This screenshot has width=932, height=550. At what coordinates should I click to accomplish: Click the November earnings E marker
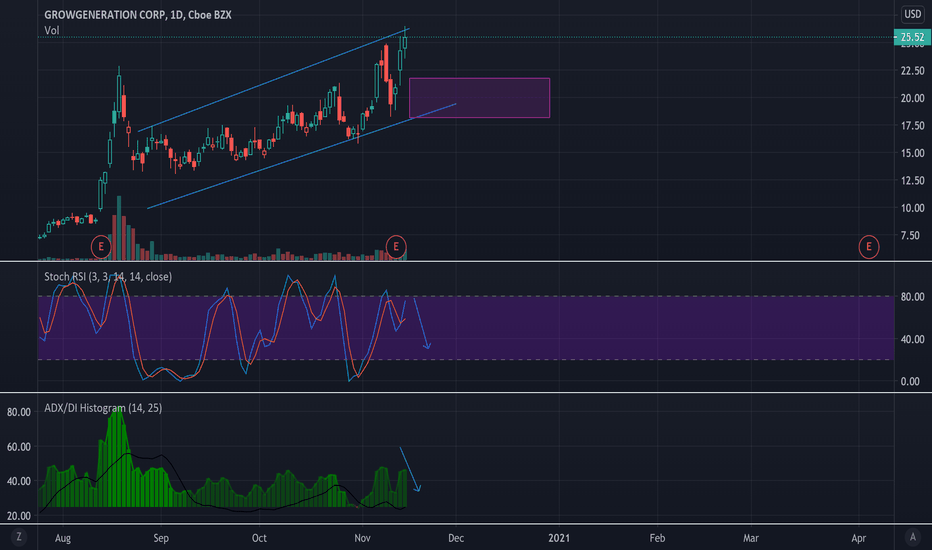point(396,247)
